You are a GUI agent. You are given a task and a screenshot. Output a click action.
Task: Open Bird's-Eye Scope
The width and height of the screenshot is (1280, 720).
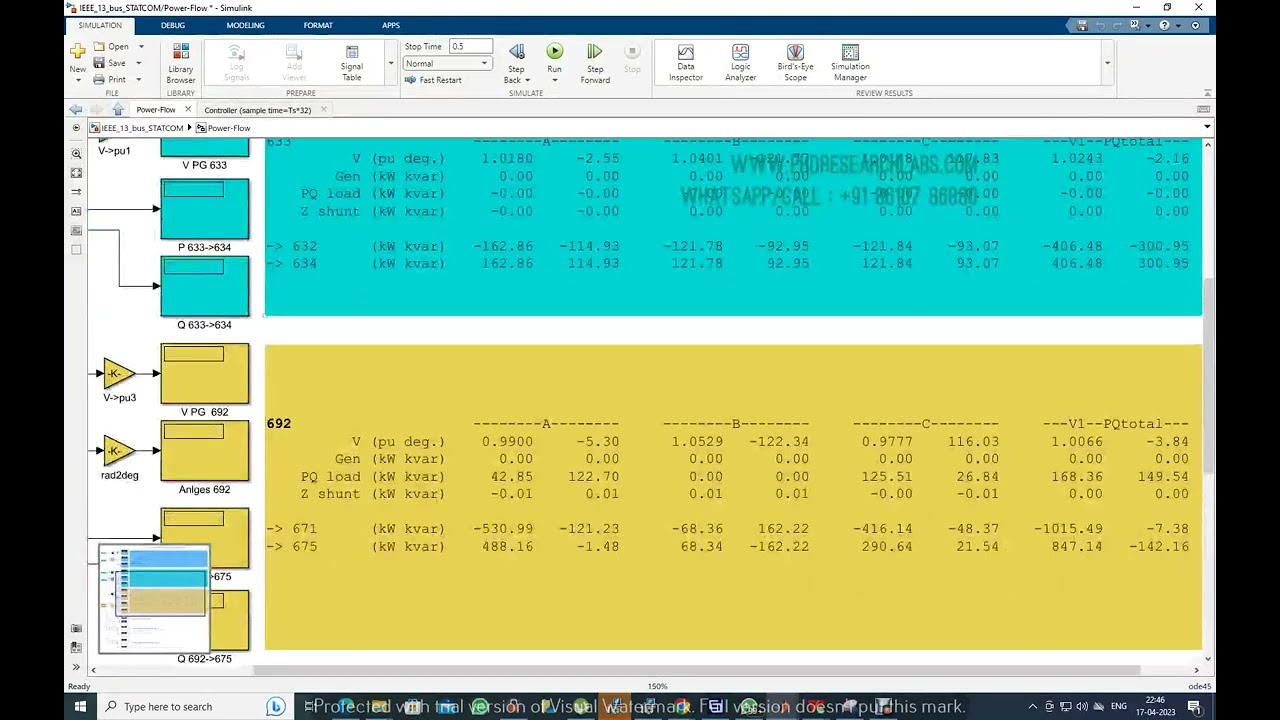(x=795, y=63)
